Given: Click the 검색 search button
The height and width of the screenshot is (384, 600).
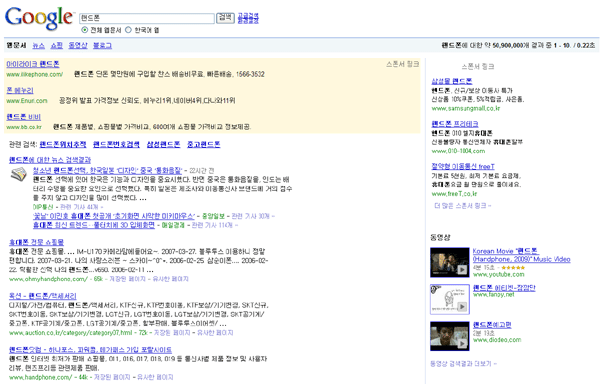Looking at the screenshot, I should (x=225, y=18).
